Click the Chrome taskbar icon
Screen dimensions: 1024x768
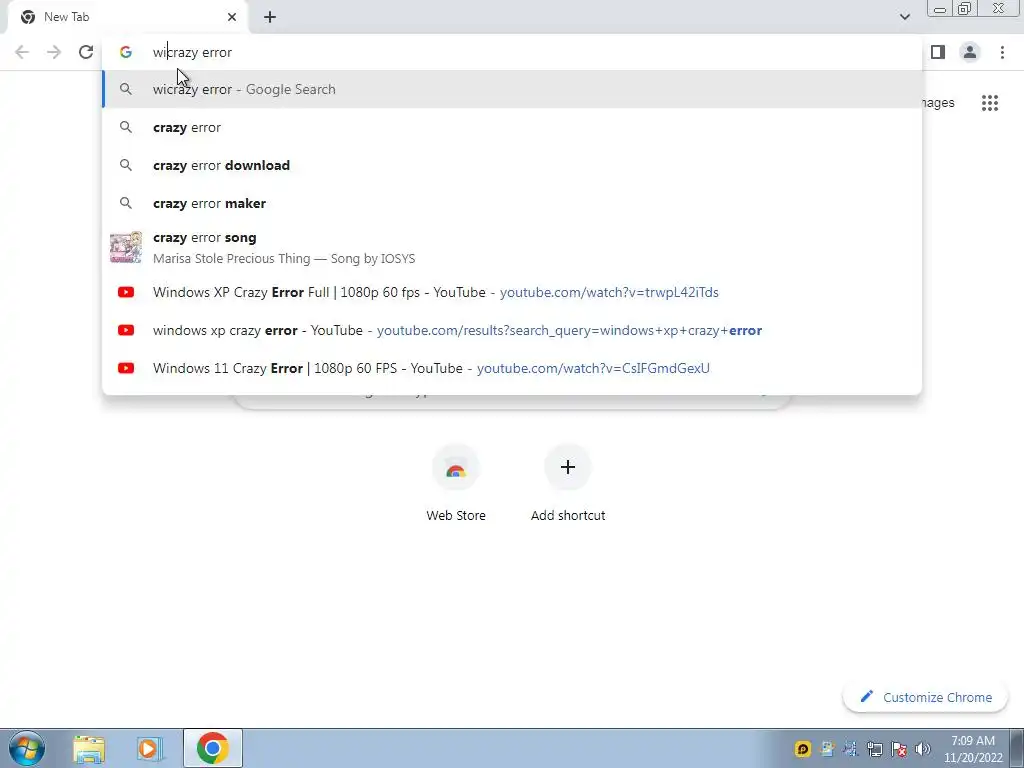pos(212,748)
